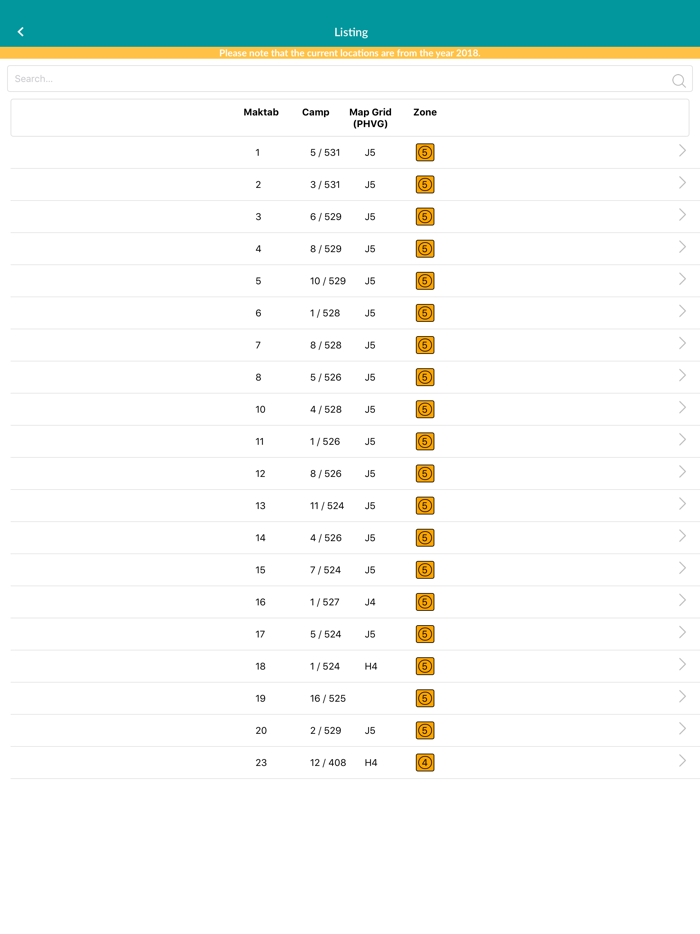700x934 pixels.
Task: Click the Zone column header
Action: click(425, 112)
